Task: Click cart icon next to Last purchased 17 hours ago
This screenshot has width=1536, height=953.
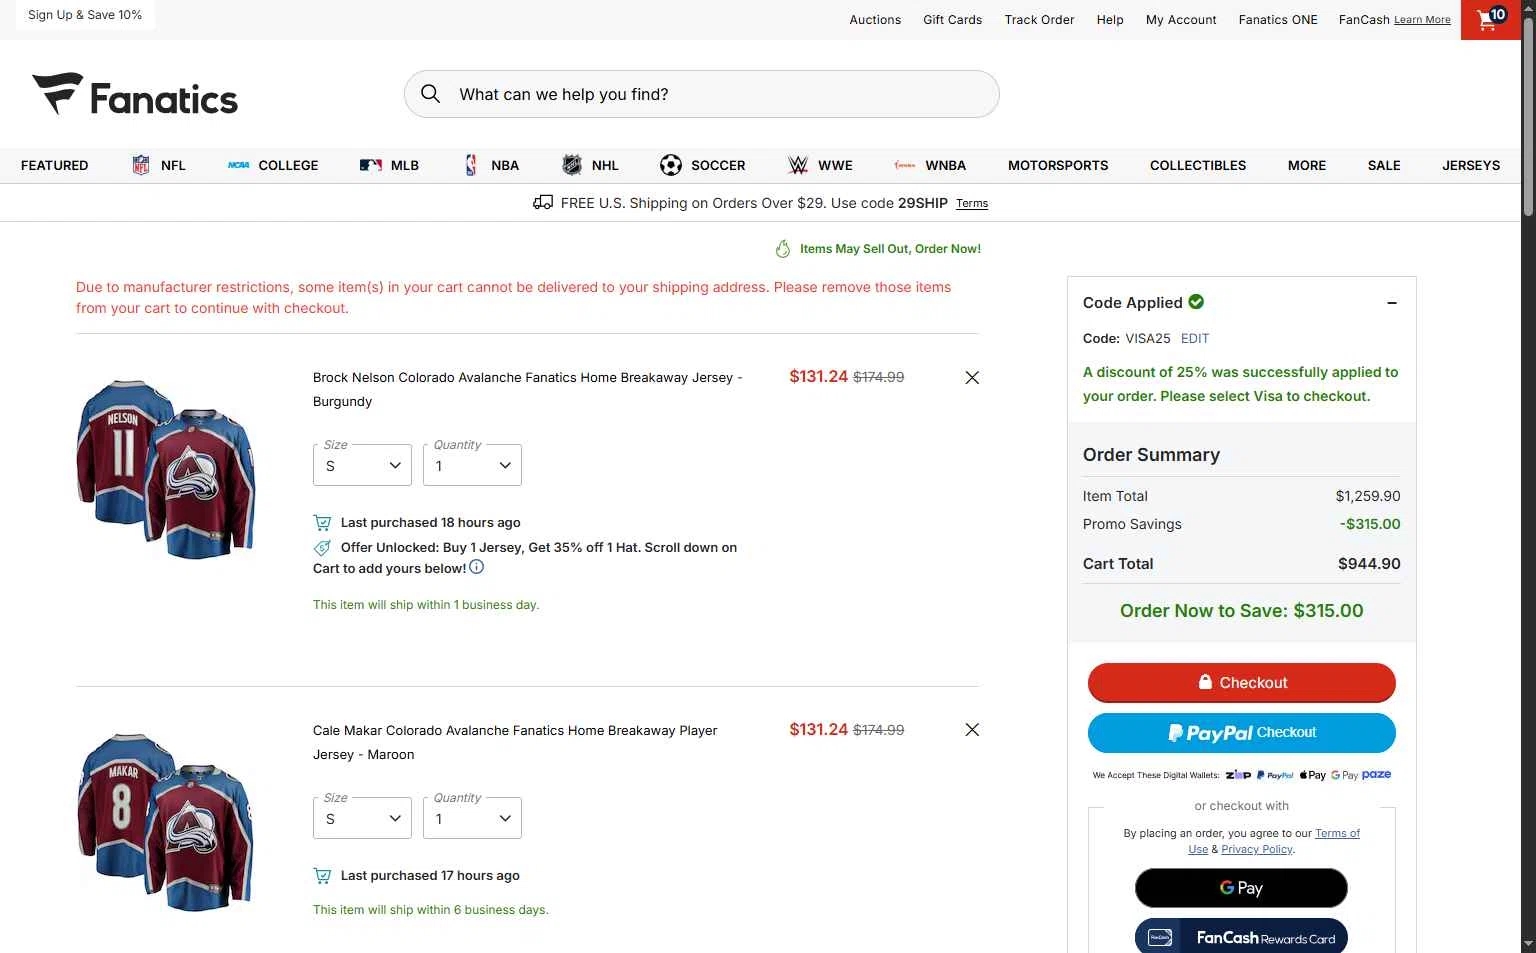Action: 322,876
